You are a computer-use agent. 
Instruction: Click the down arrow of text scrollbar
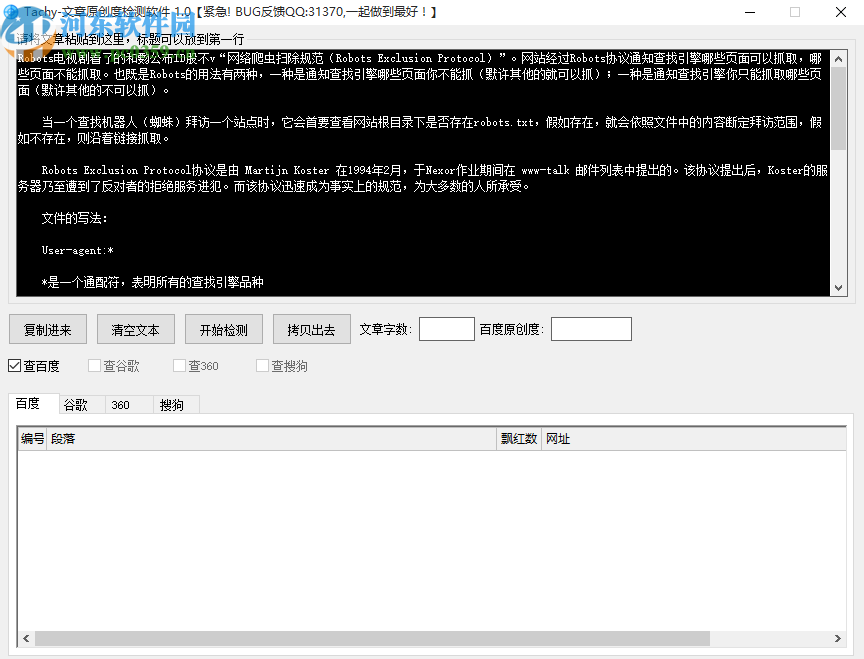[838, 287]
